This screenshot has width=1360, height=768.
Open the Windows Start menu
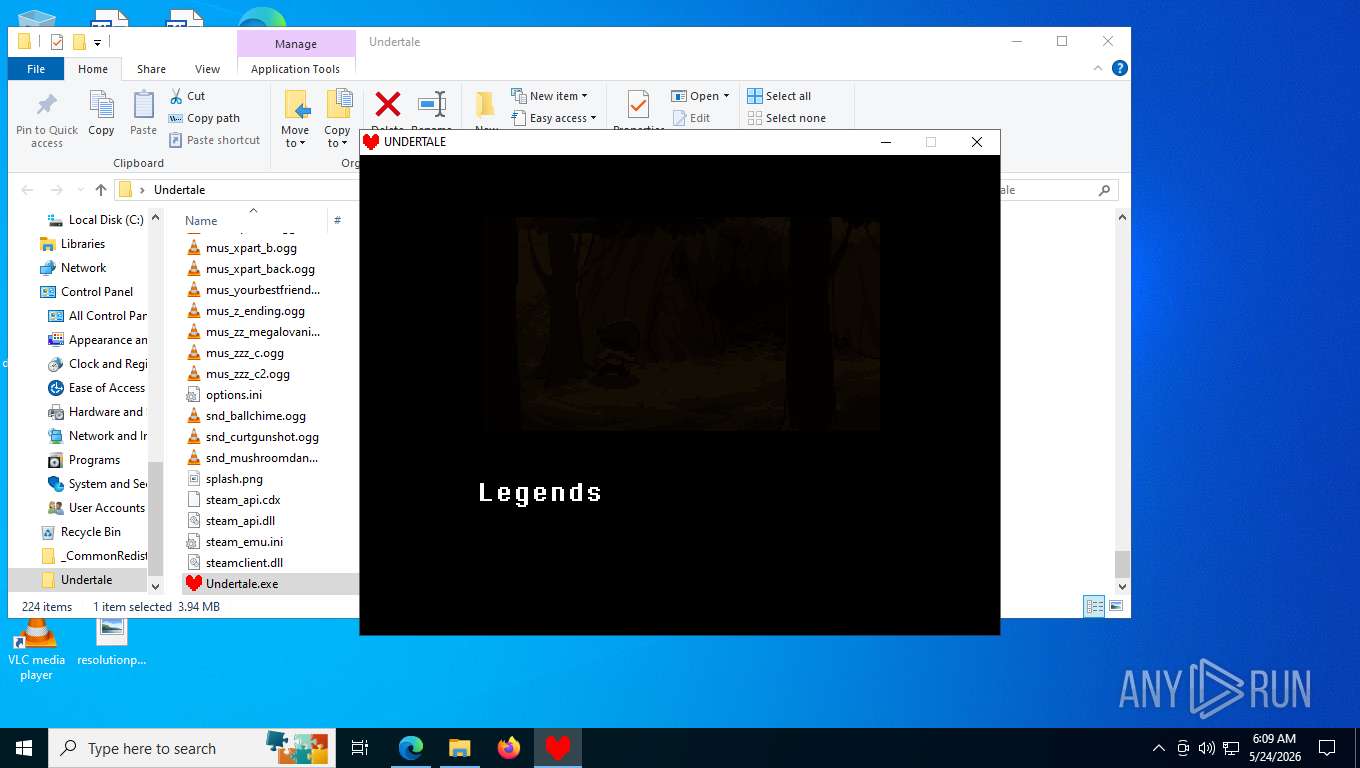pos(24,748)
